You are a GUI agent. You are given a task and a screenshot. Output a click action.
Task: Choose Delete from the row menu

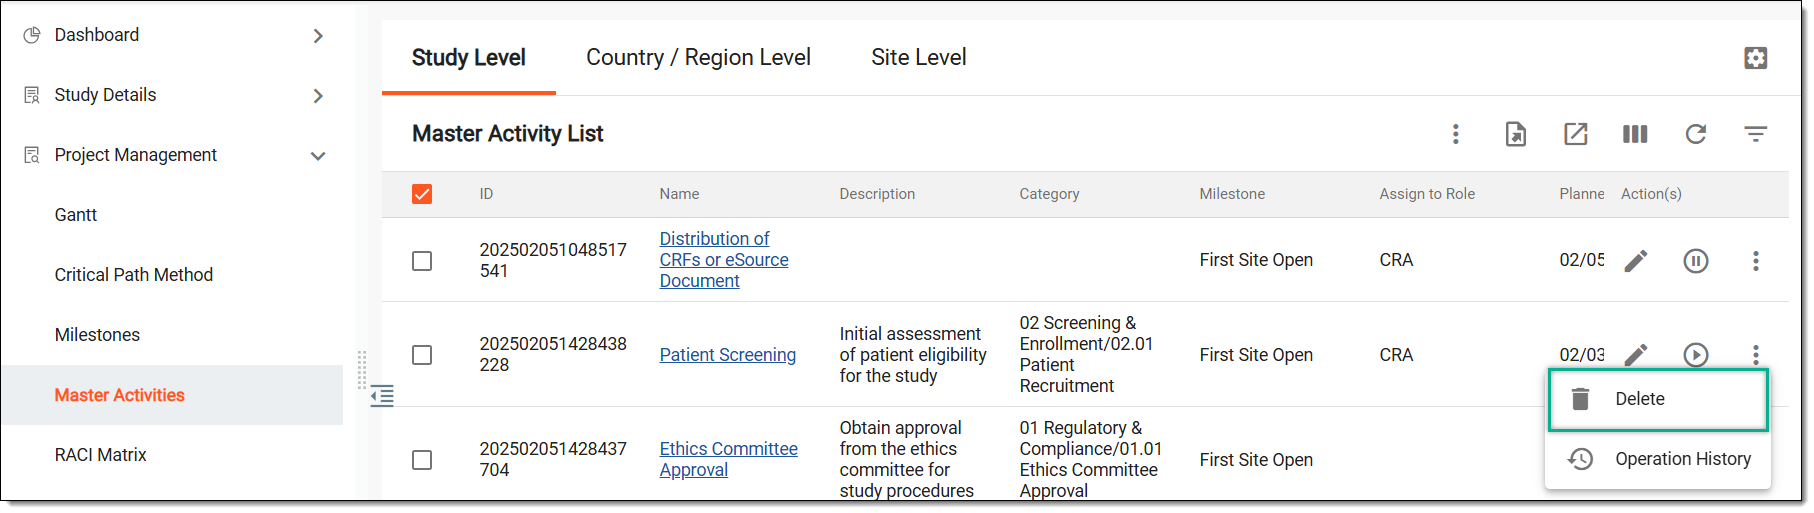coord(1658,400)
